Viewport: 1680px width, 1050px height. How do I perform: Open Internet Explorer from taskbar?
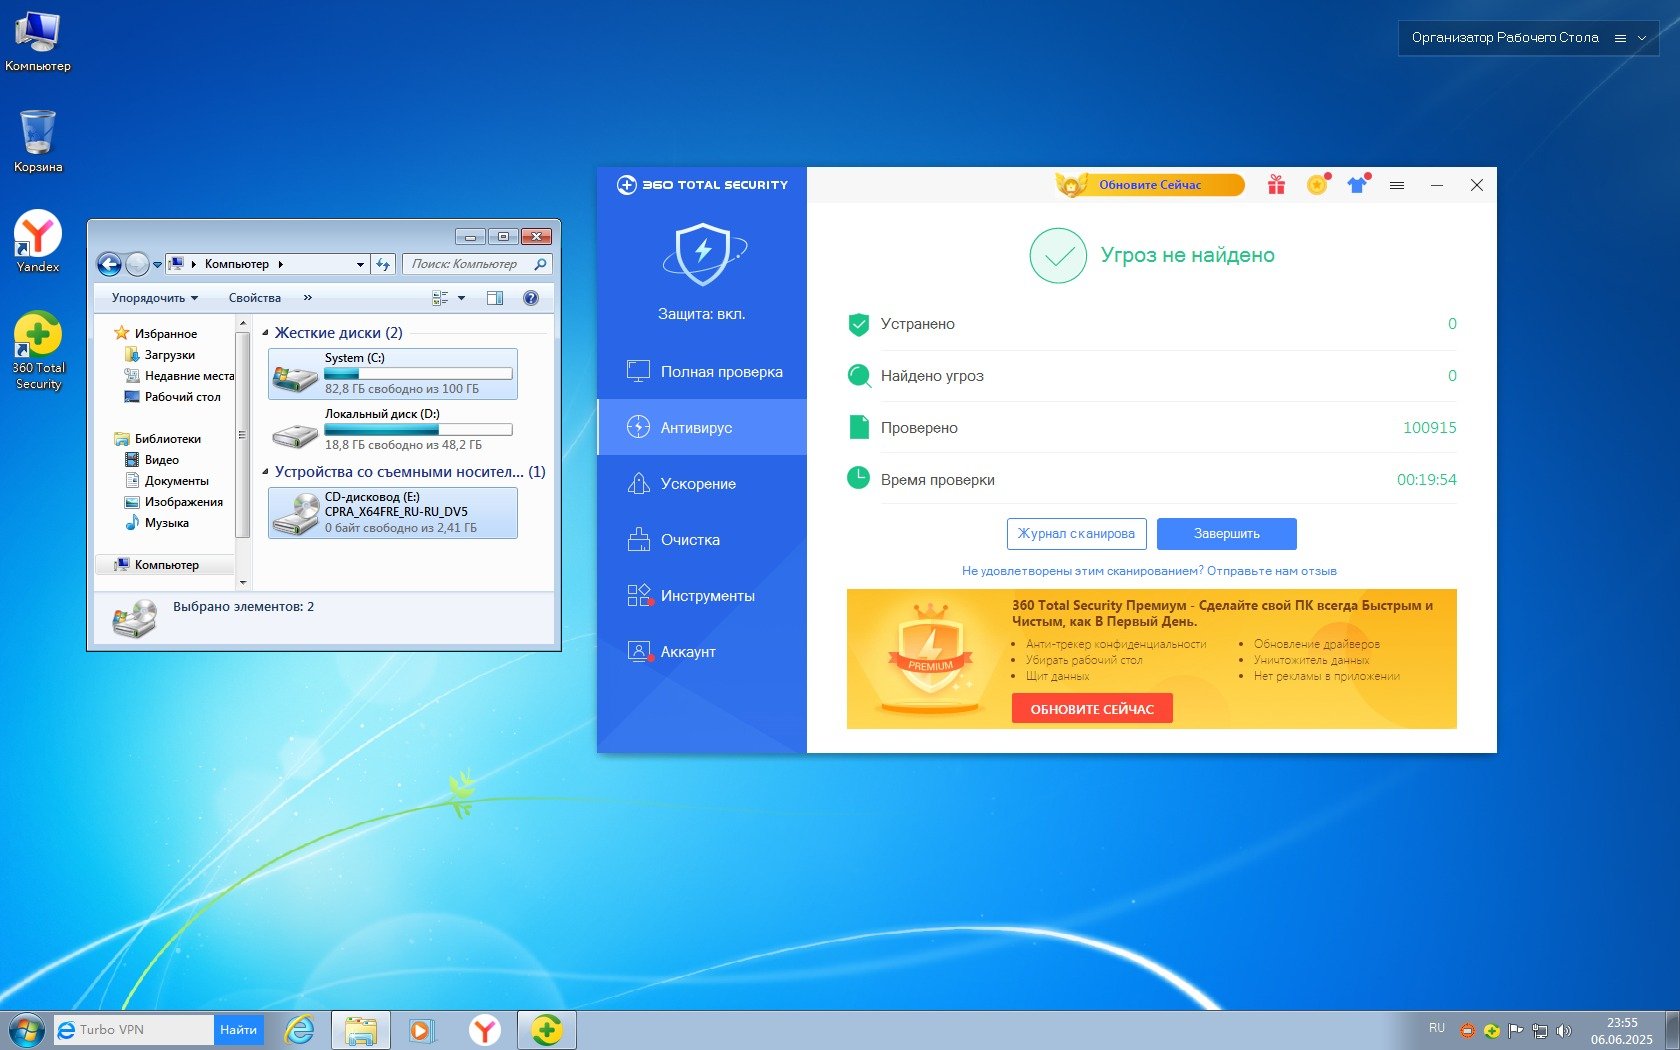299,1030
